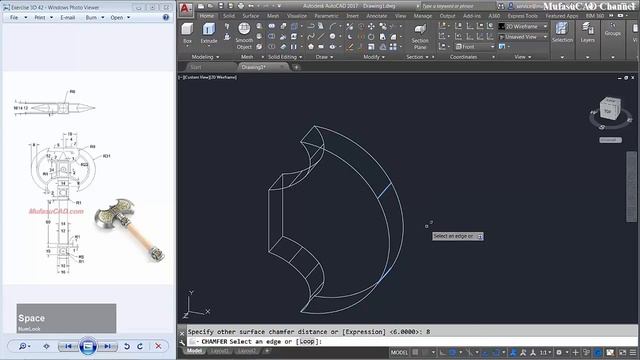Go to the previous photo
Screen dimensions: 640x360
point(69,346)
